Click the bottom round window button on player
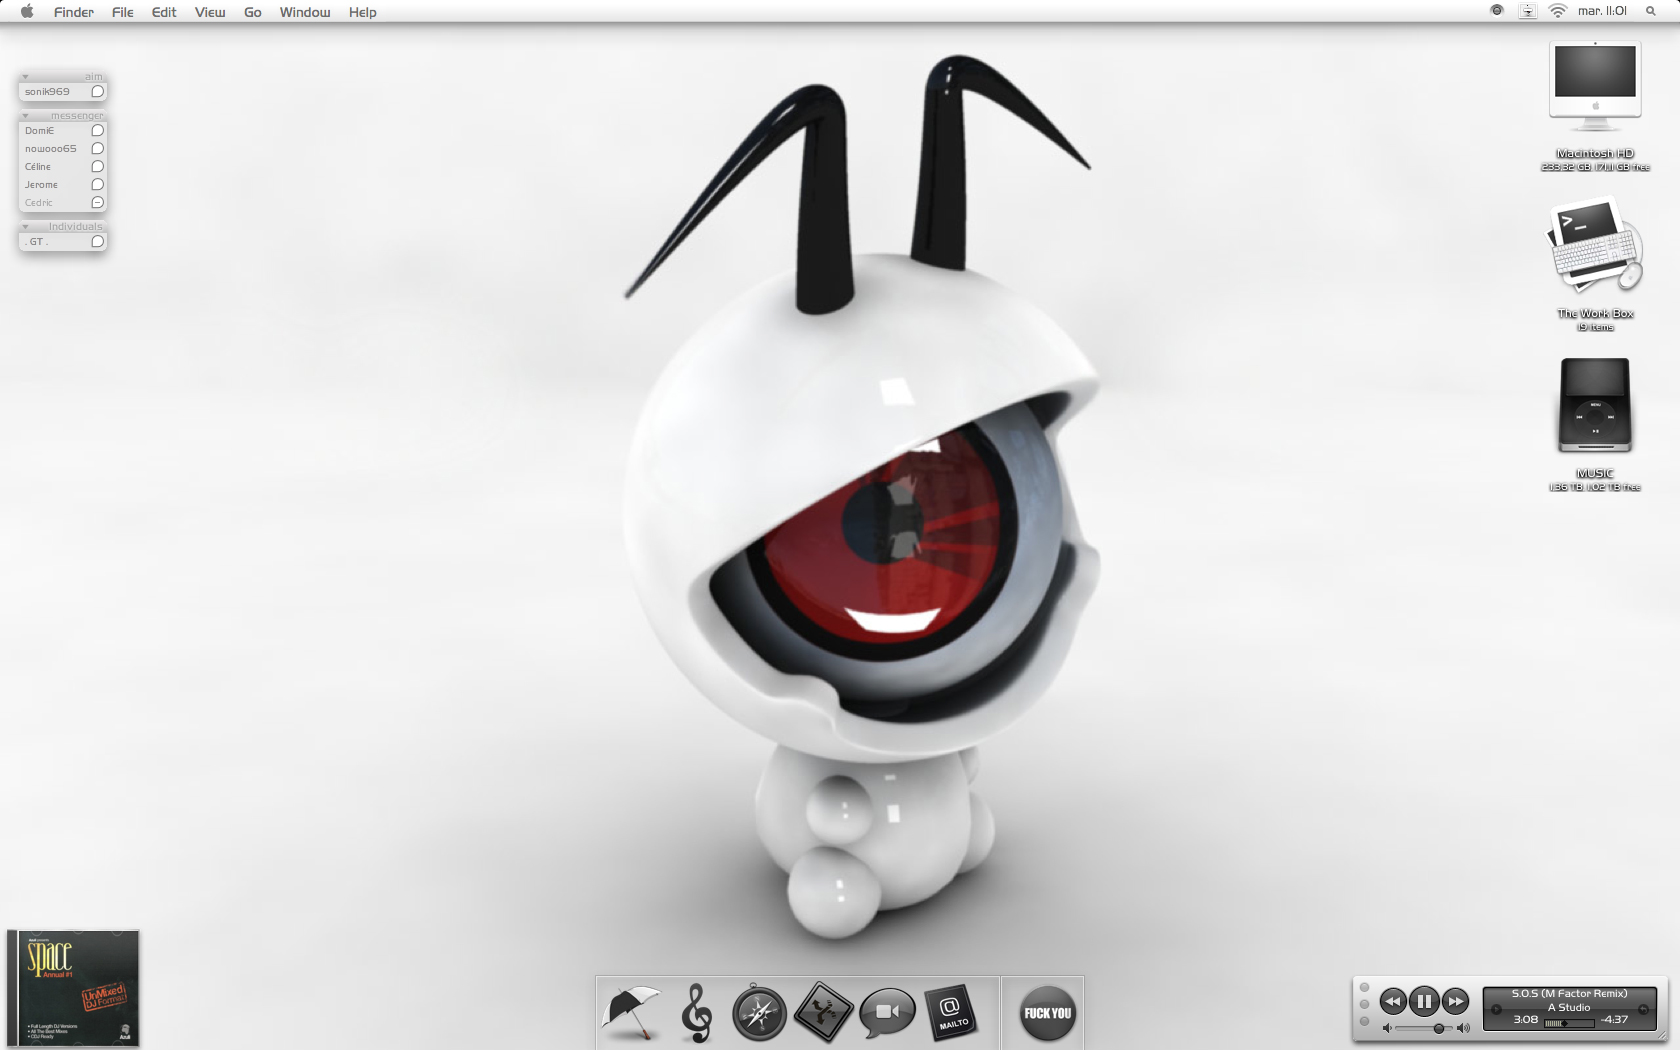Screen dimensions: 1680x1050 click(1364, 1021)
